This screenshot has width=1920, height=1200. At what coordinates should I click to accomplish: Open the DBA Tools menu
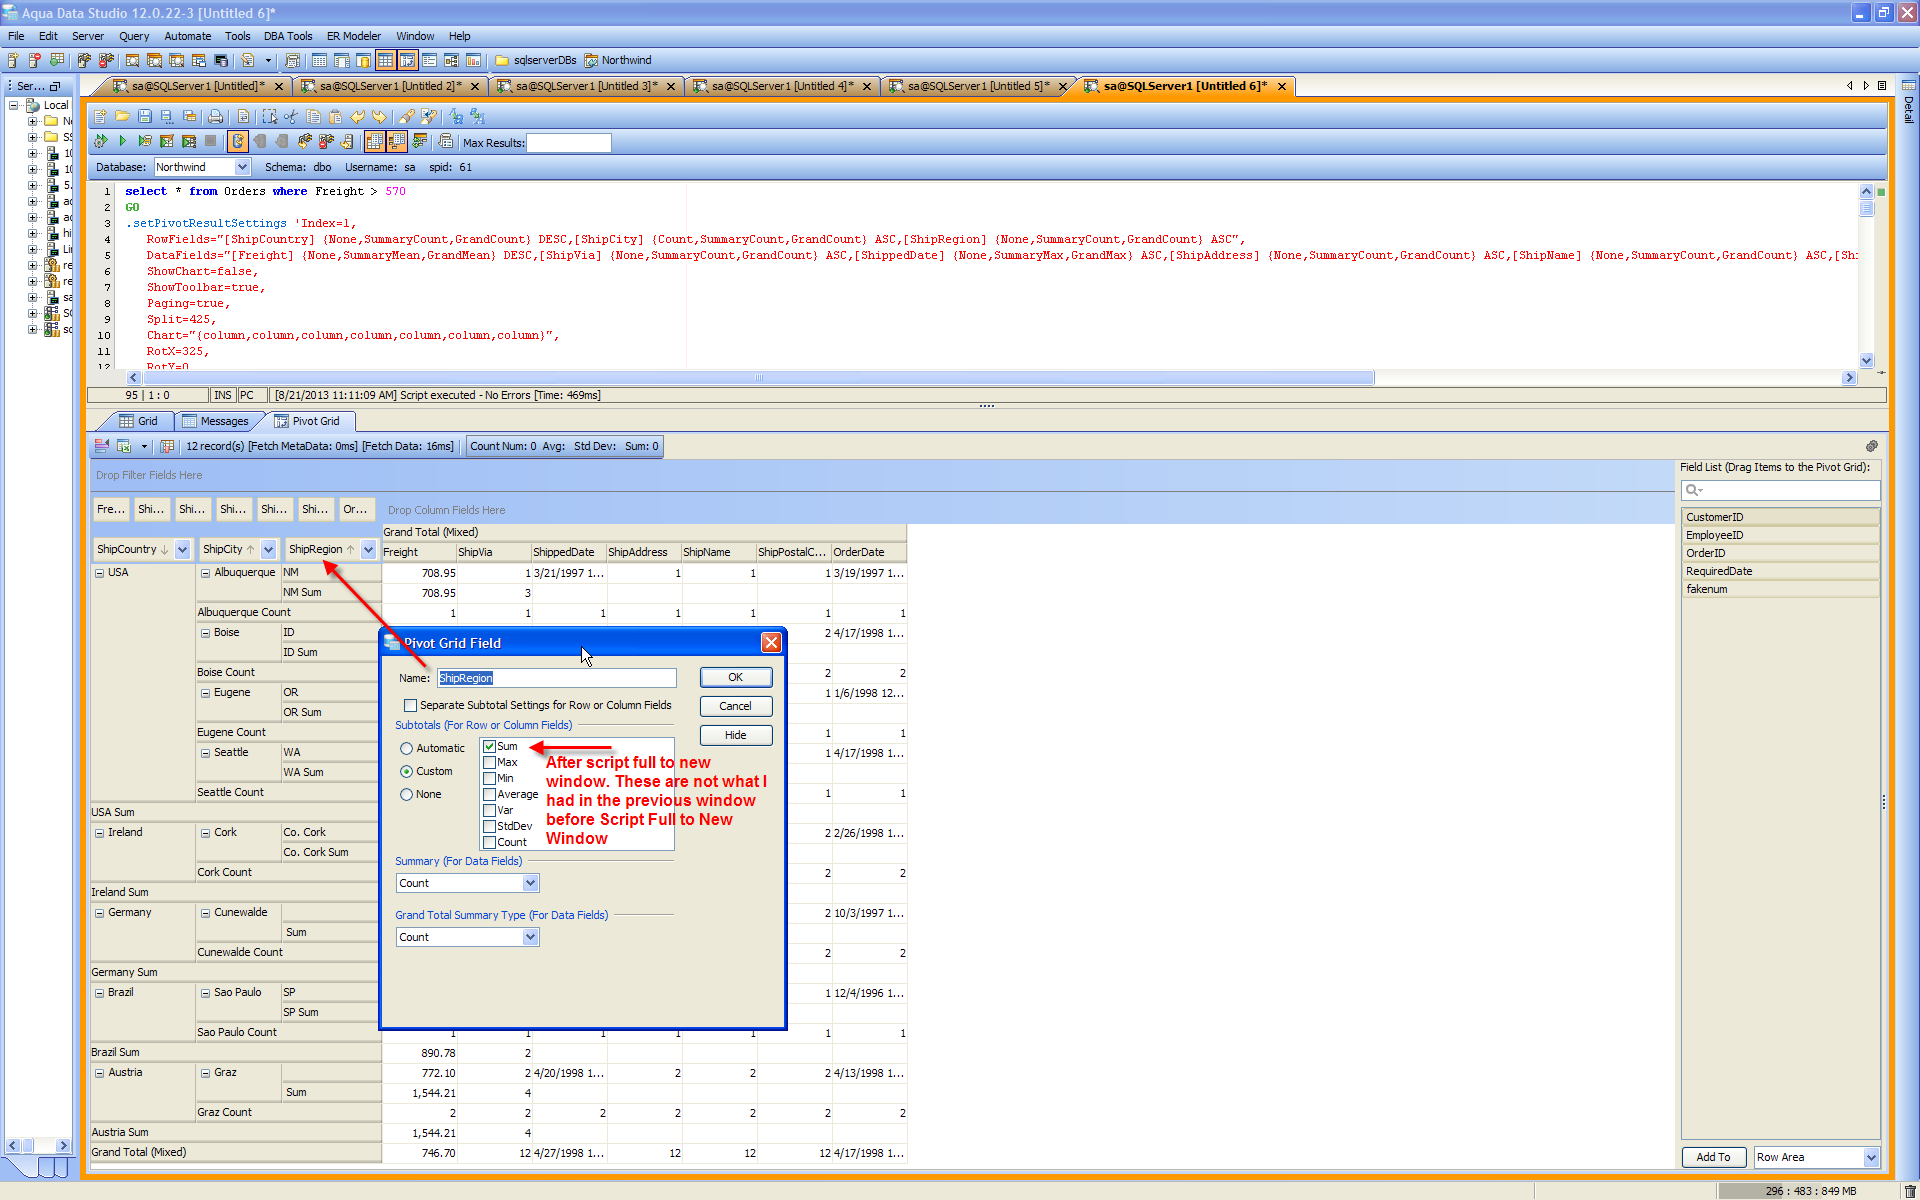tap(288, 36)
